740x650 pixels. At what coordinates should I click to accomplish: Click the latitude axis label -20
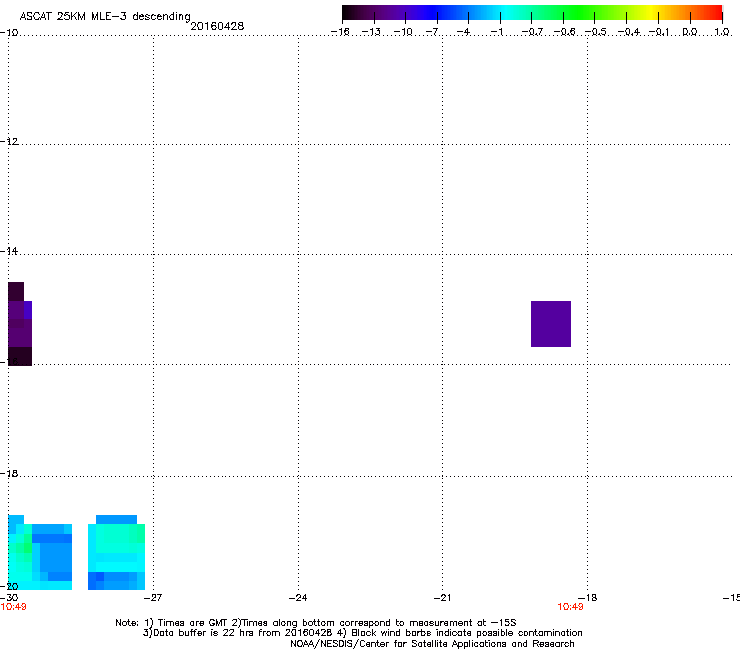click(9, 586)
